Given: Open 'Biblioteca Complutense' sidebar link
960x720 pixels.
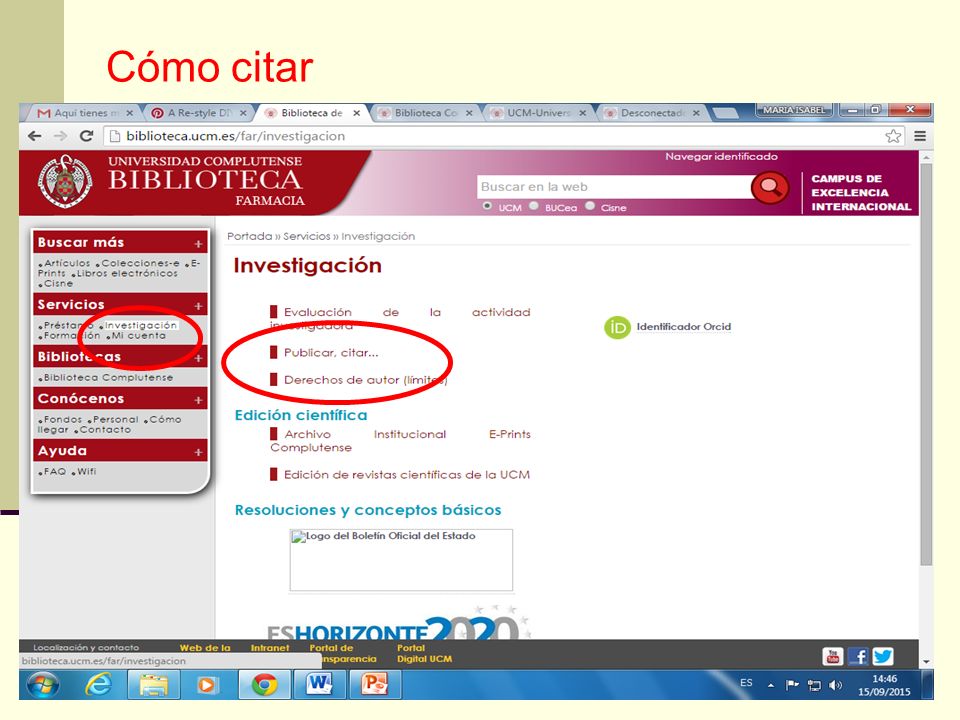Looking at the screenshot, I should 108,378.
